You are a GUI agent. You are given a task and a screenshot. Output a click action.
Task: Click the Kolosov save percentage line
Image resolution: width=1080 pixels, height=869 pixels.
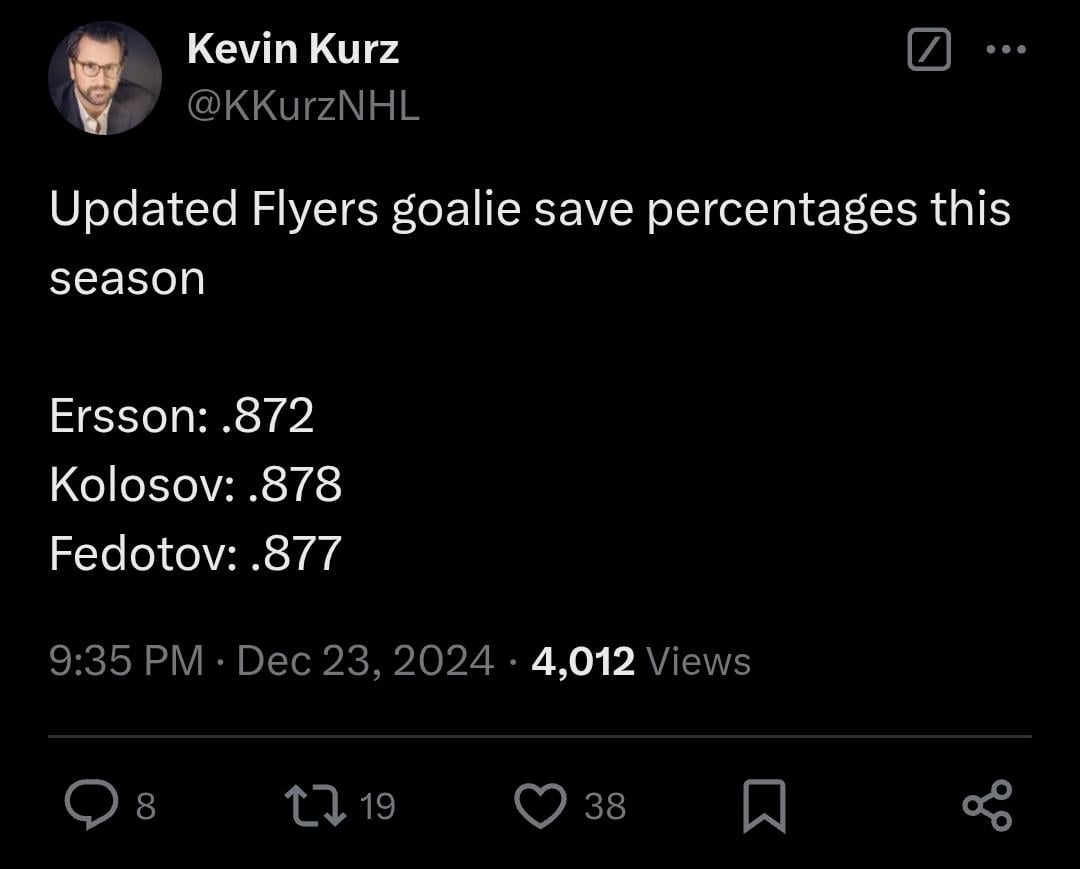coord(196,485)
